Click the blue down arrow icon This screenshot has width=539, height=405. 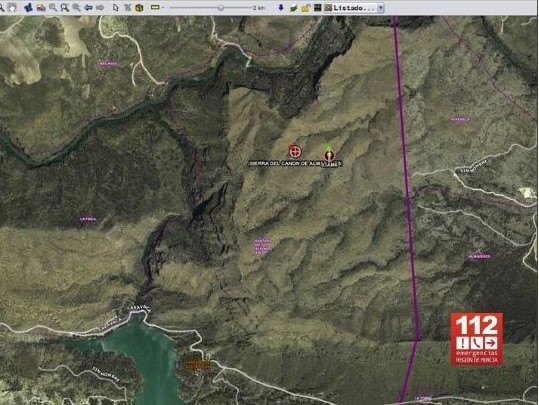[x=281, y=7]
